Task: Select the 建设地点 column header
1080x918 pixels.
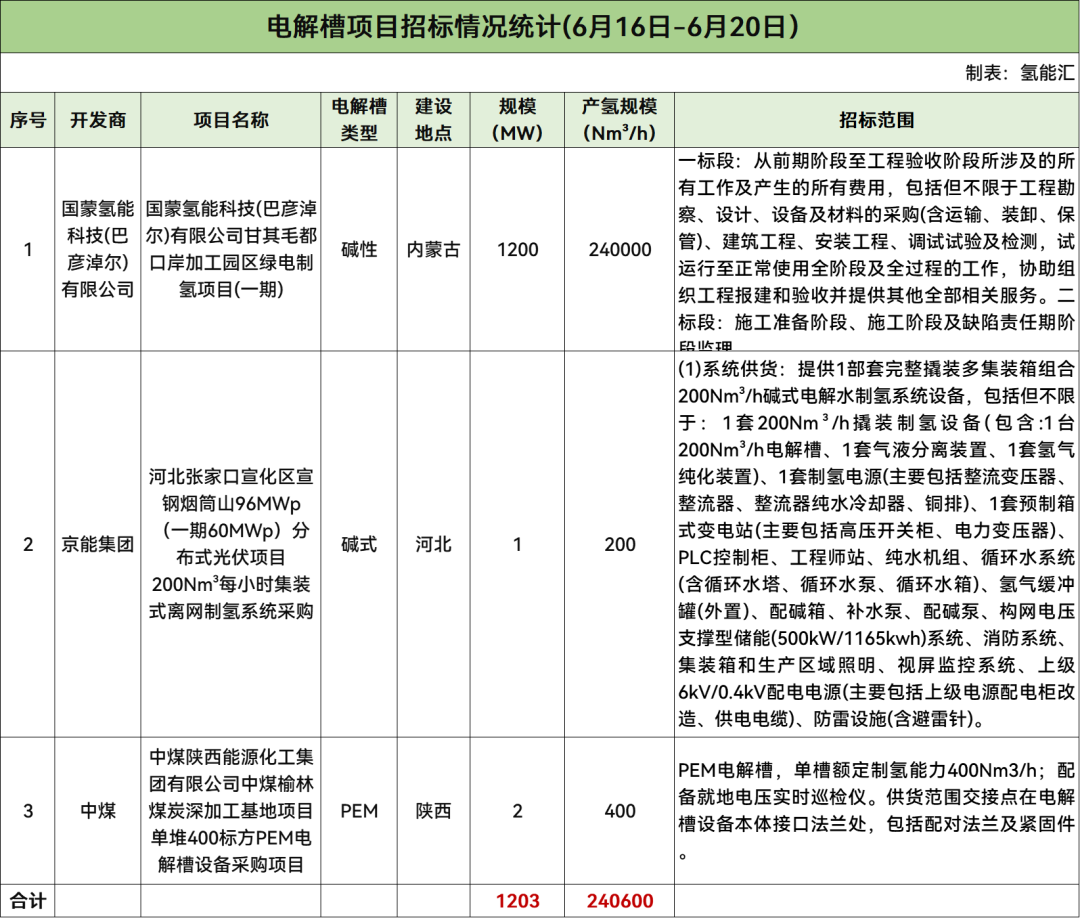Action: click(433, 120)
